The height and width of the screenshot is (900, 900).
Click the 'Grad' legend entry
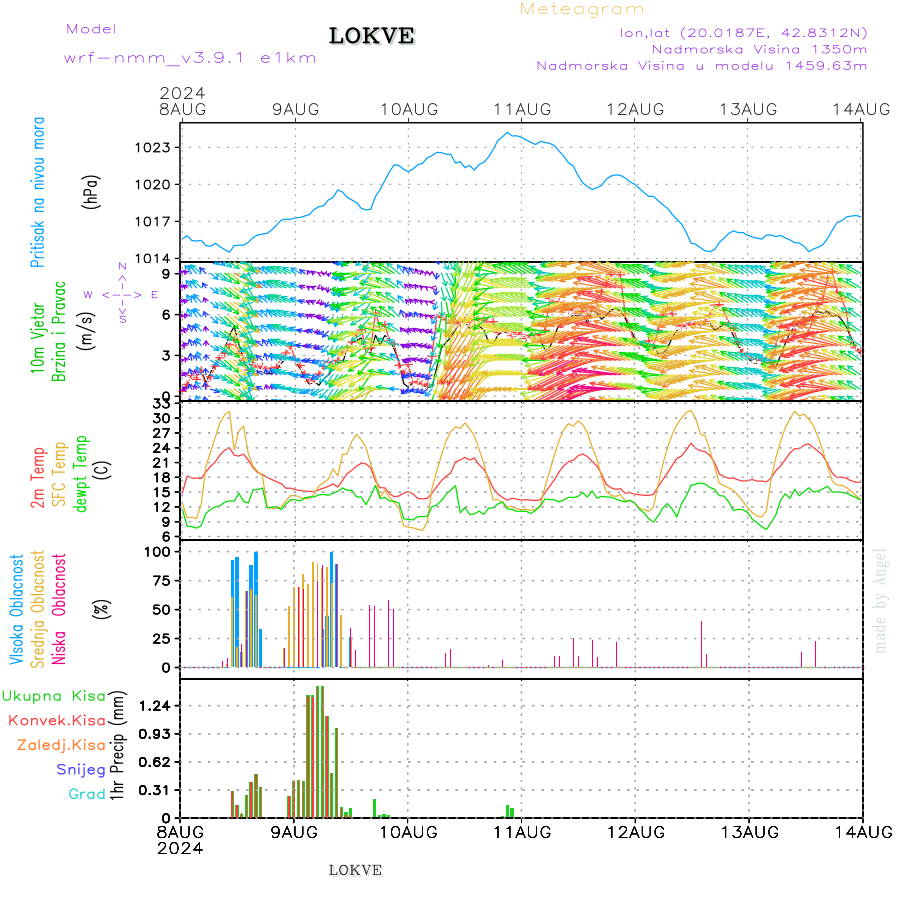click(x=87, y=794)
